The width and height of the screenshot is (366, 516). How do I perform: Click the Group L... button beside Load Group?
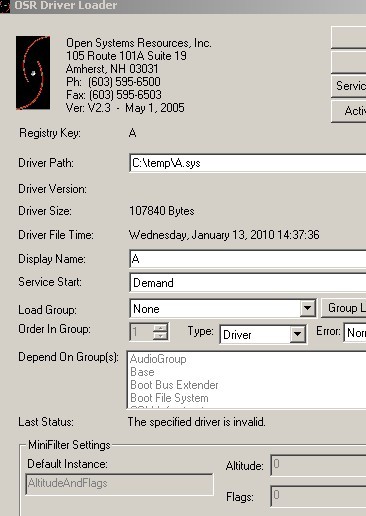(x=344, y=308)
